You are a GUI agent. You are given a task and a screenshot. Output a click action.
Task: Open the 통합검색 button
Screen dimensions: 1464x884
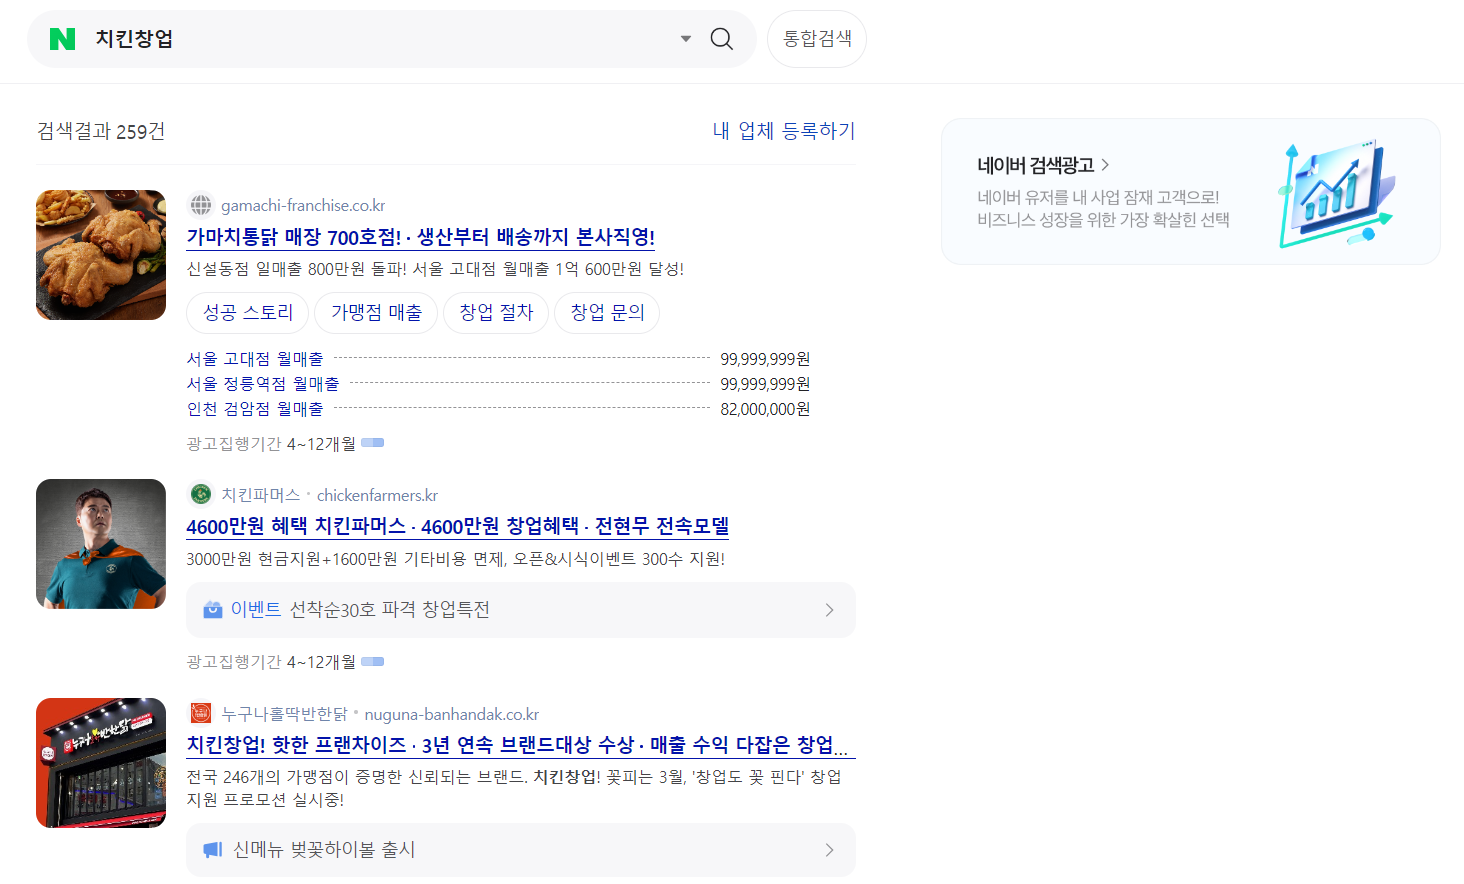coord(817,39)
